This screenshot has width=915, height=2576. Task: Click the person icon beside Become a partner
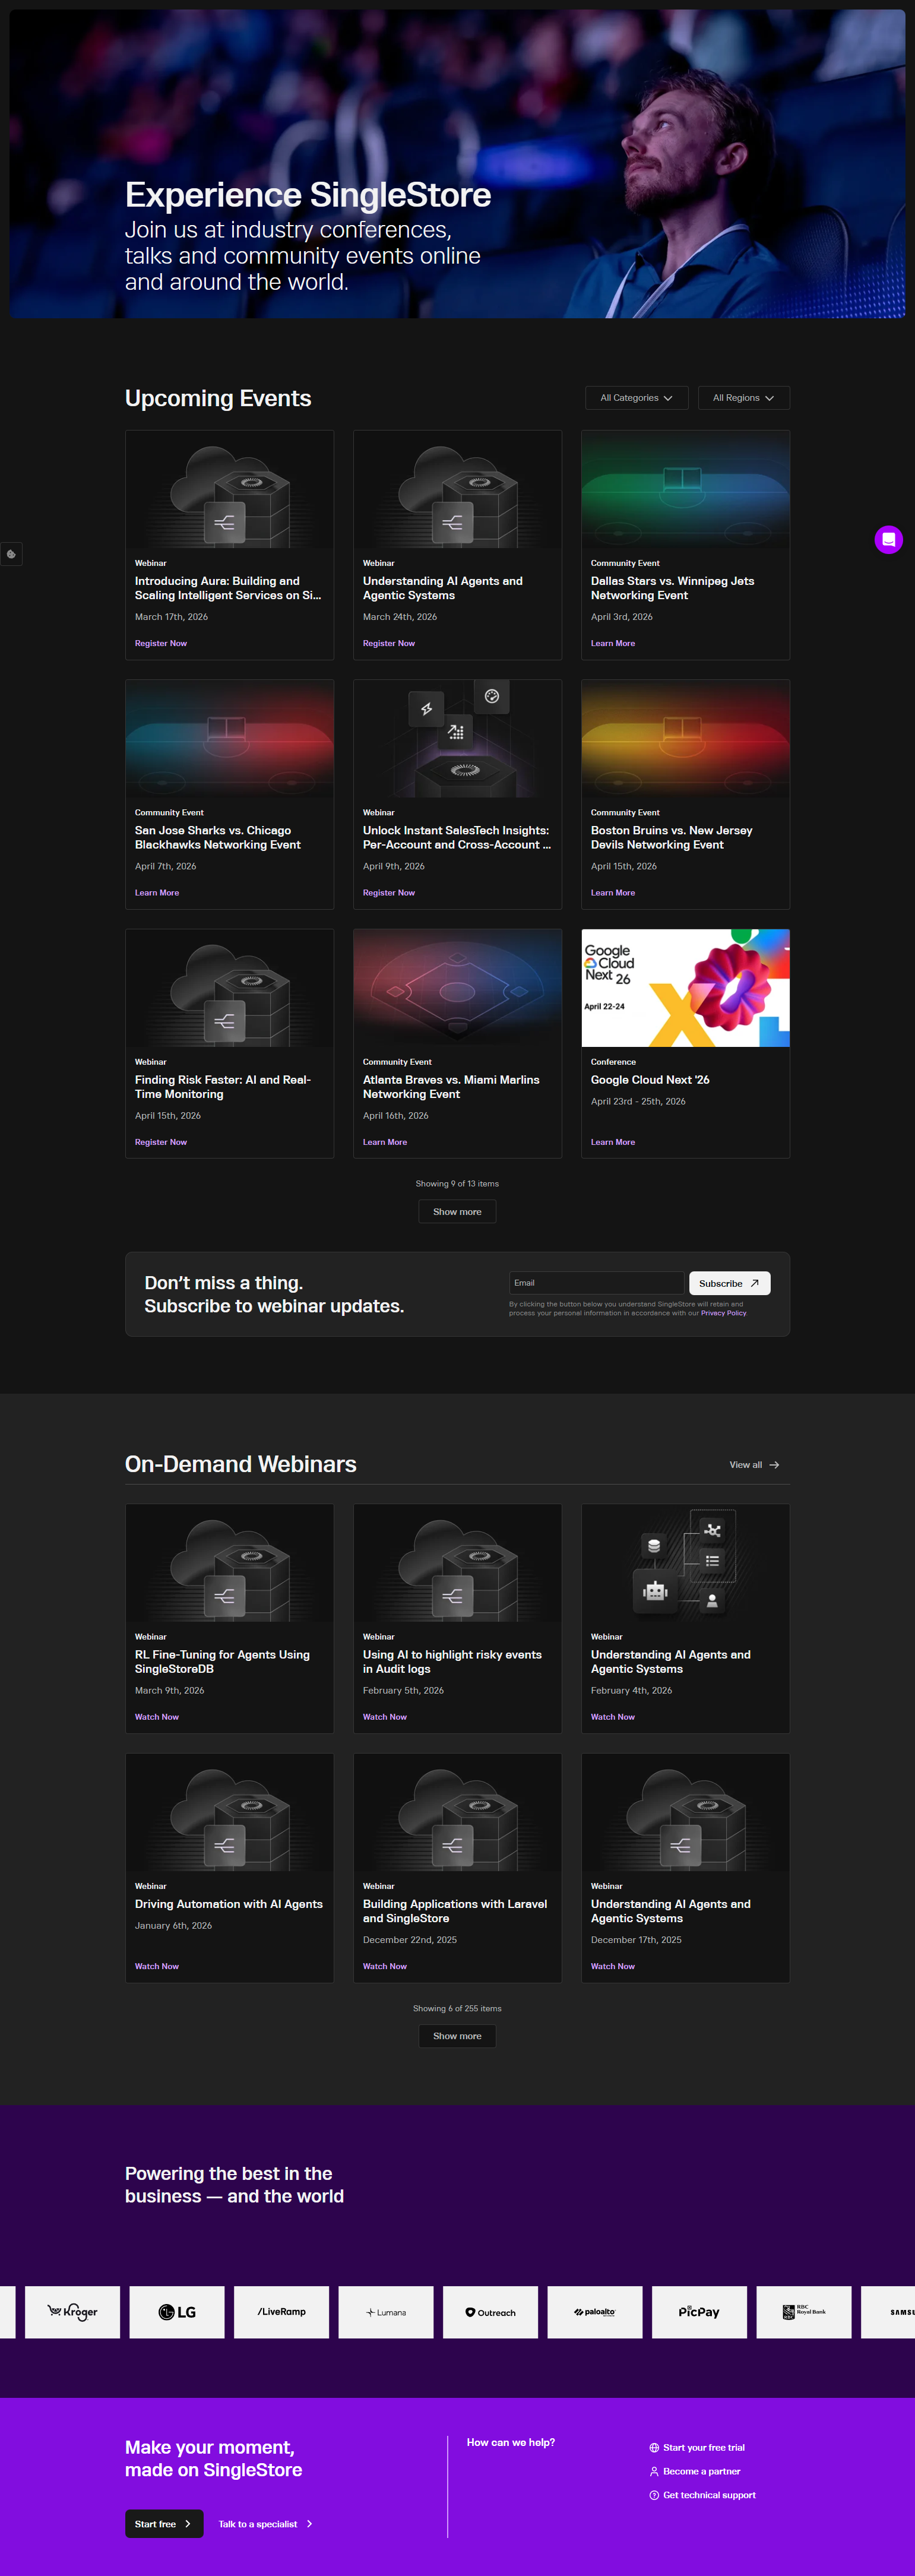point(654,2471)
